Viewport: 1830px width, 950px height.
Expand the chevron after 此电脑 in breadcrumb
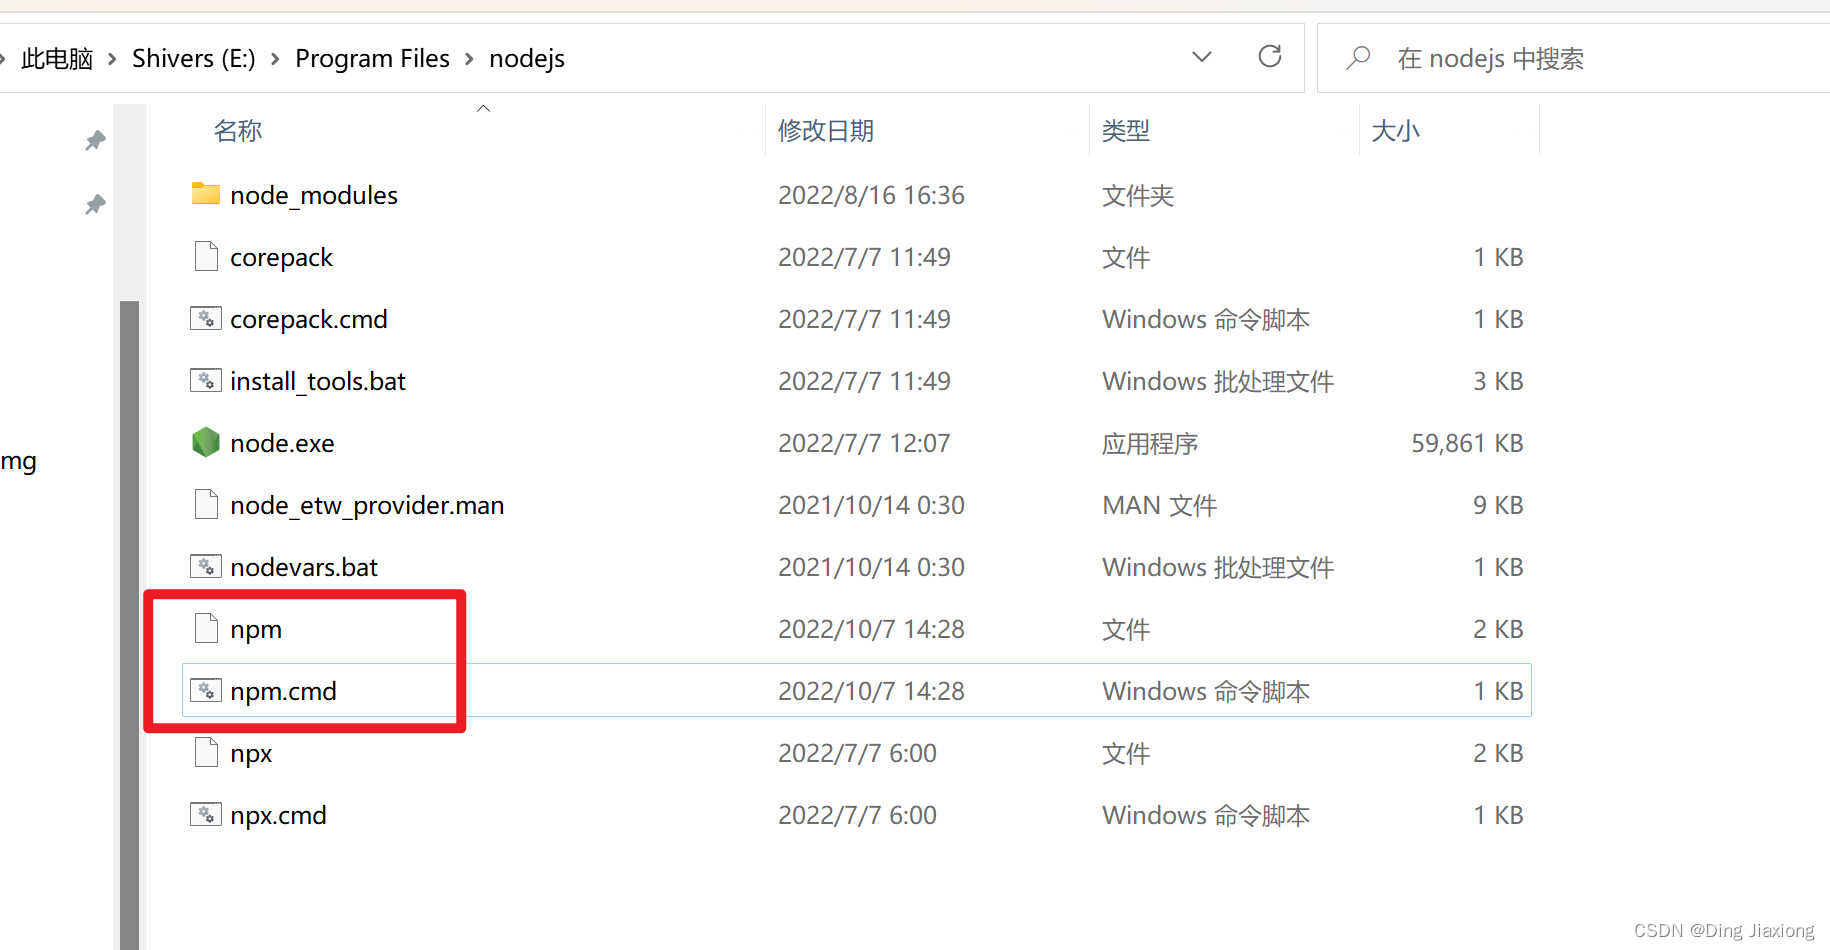pos(112,59)
